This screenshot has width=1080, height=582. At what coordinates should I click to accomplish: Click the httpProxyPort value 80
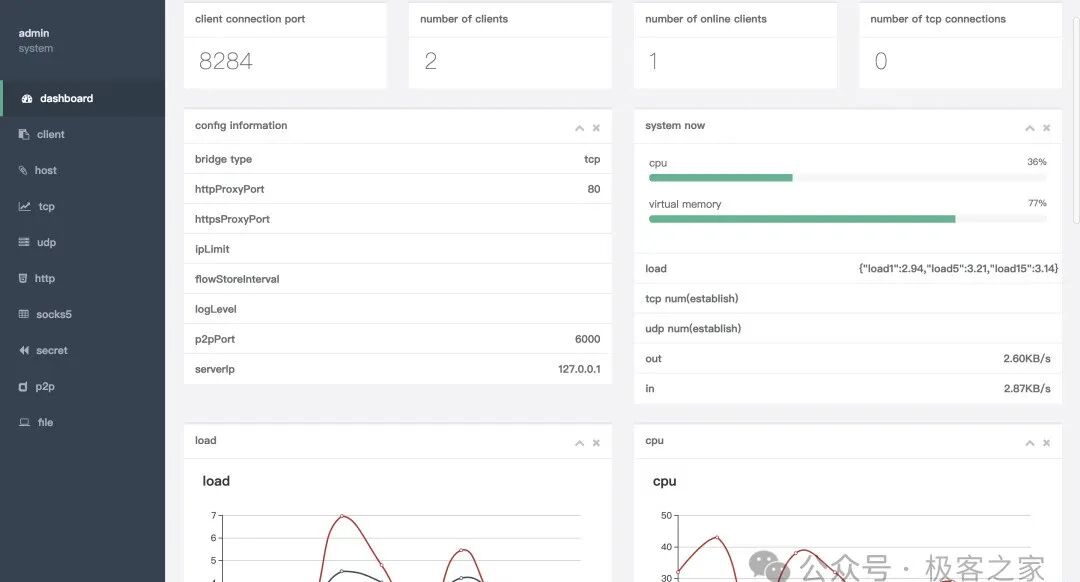coord(594,189)
